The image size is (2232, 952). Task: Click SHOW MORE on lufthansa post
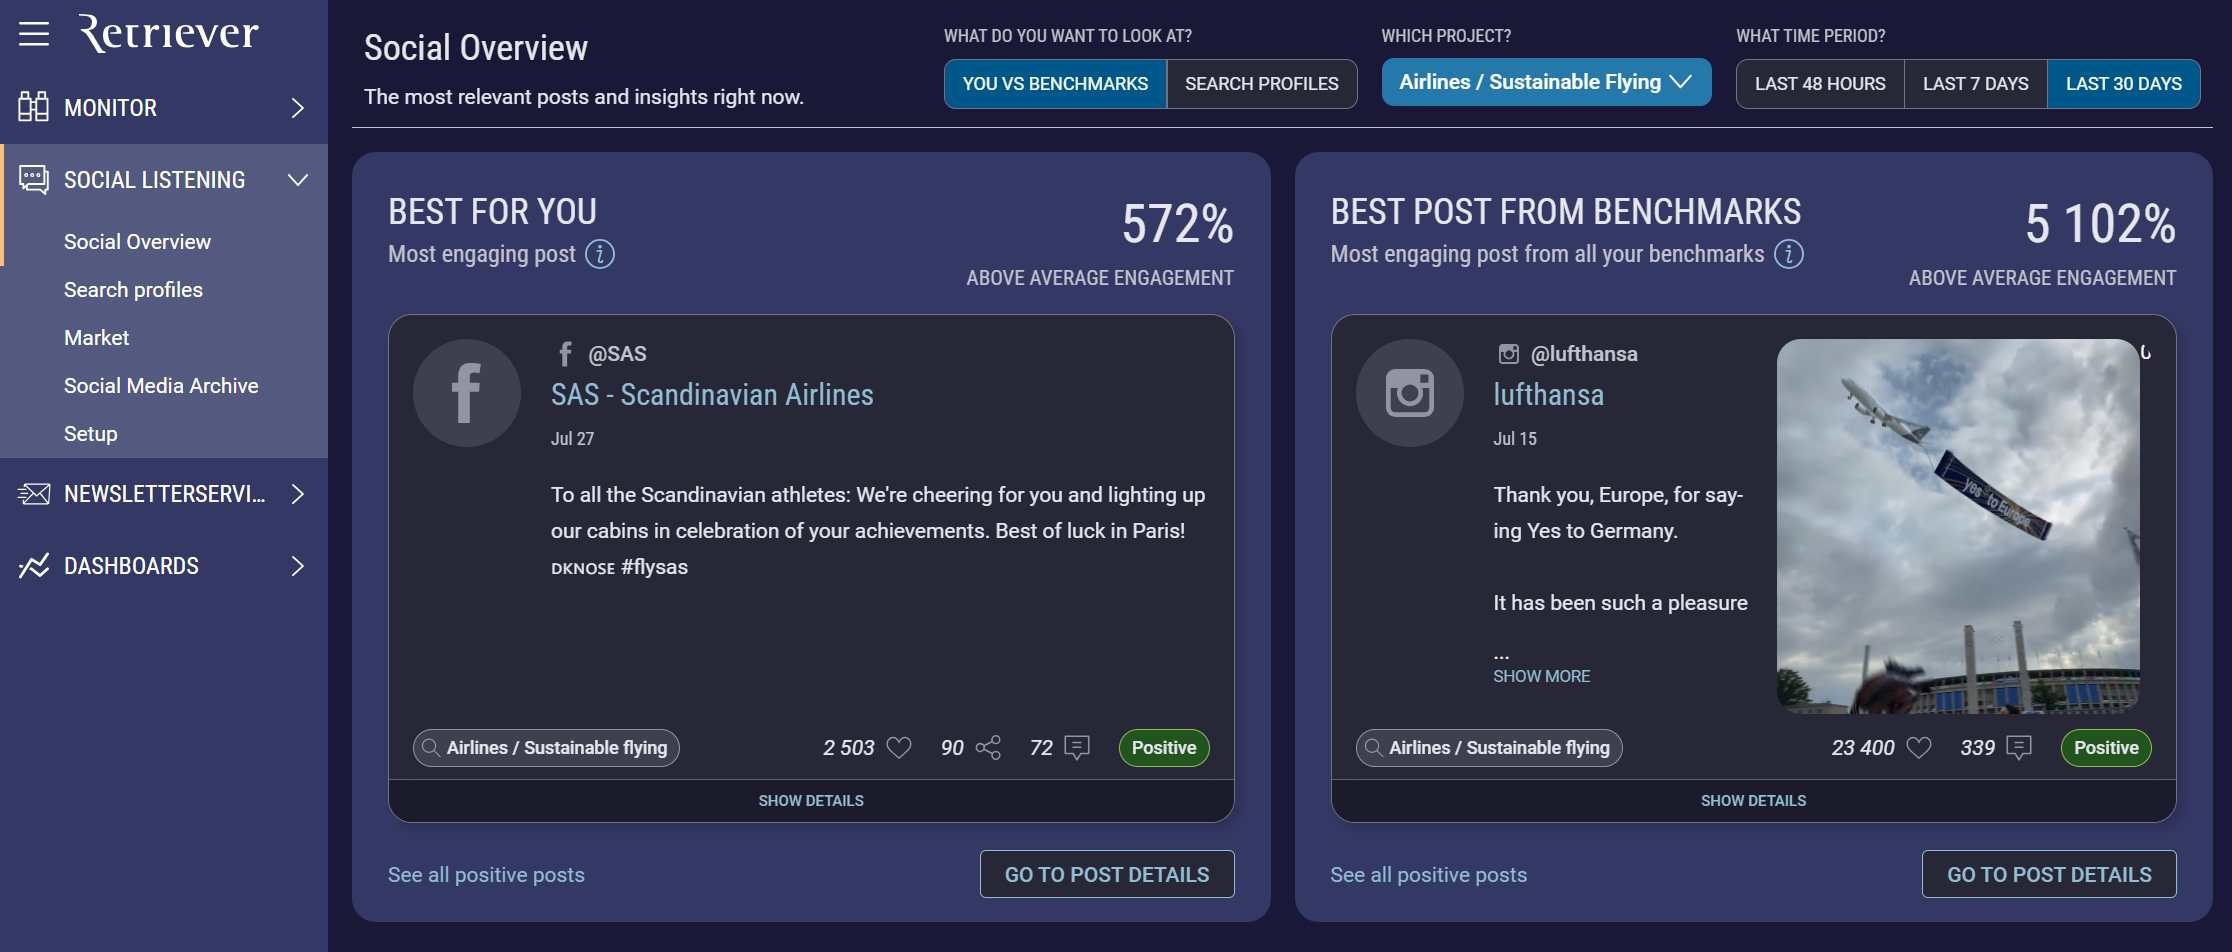tap(1541, 676)
